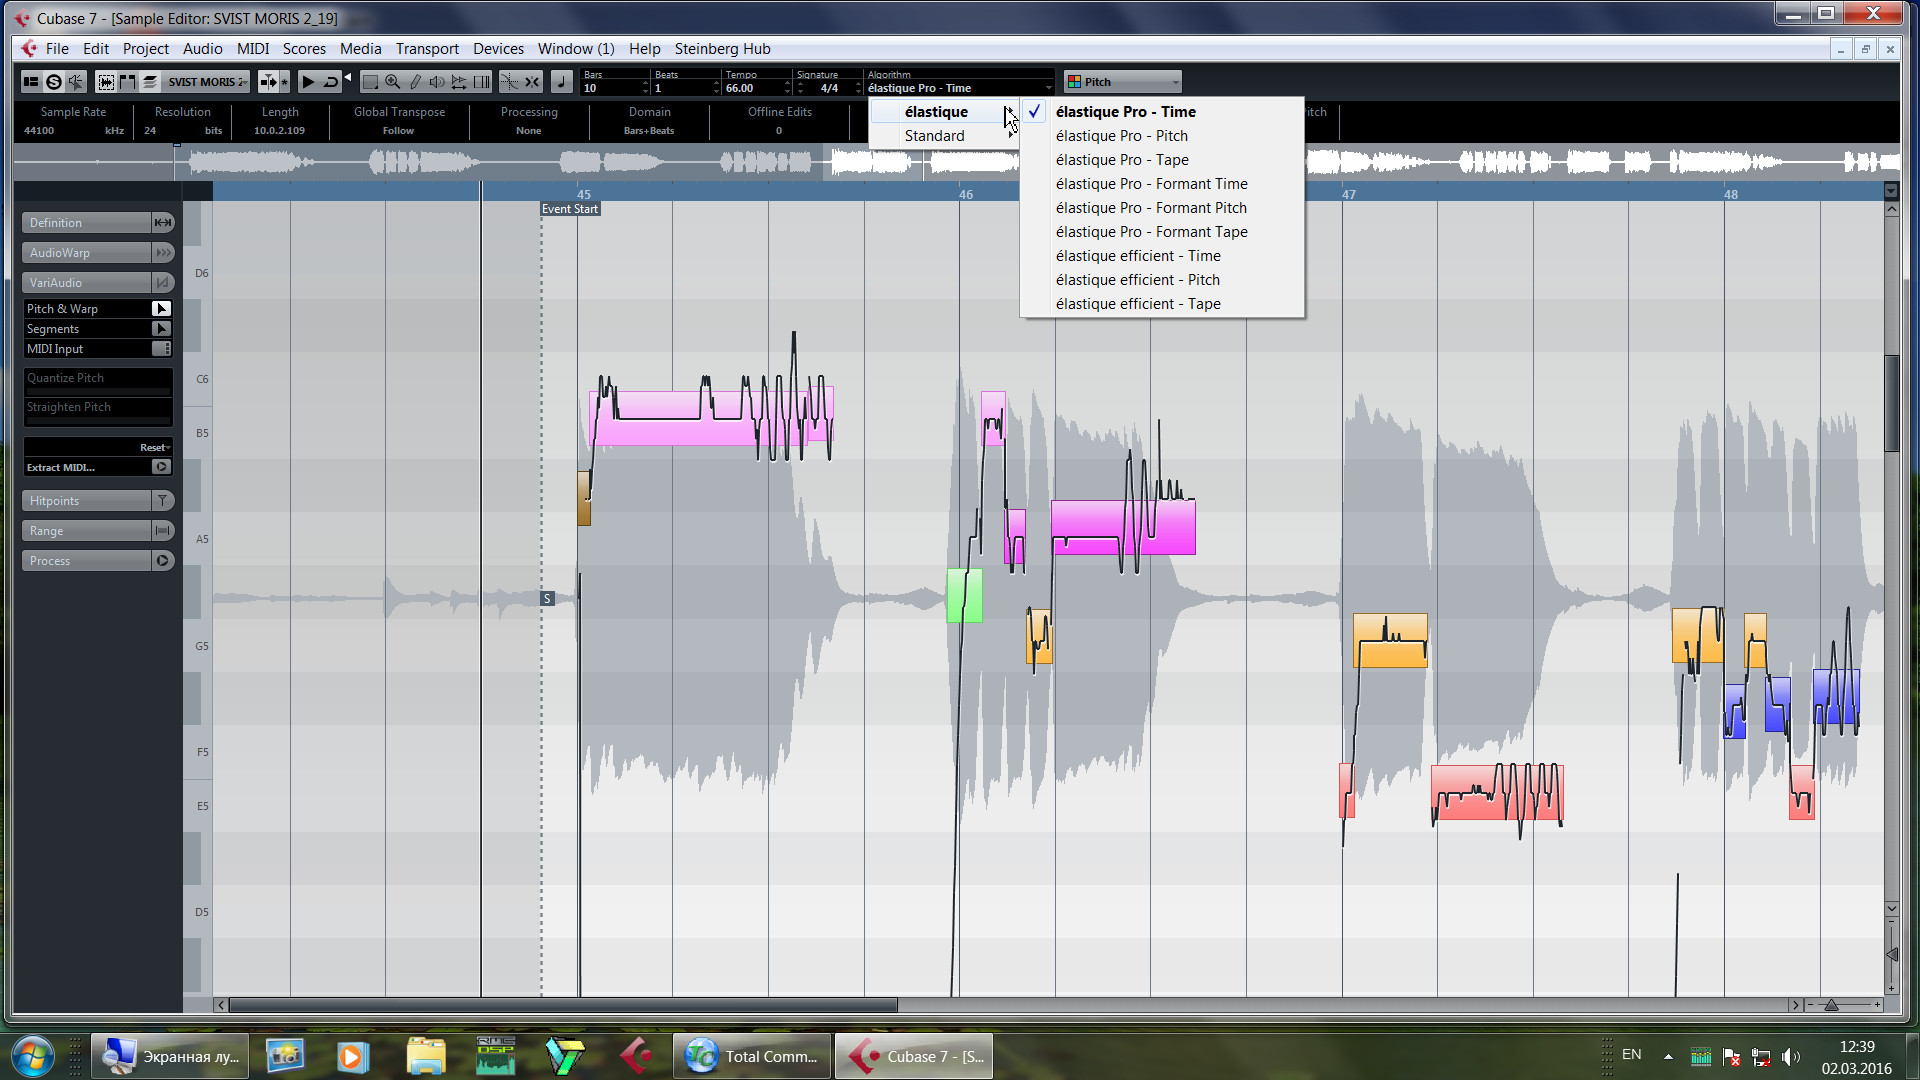
Task: Click the suspend auto-scroll asterisk icon
Action: click(x=285, y=82)
